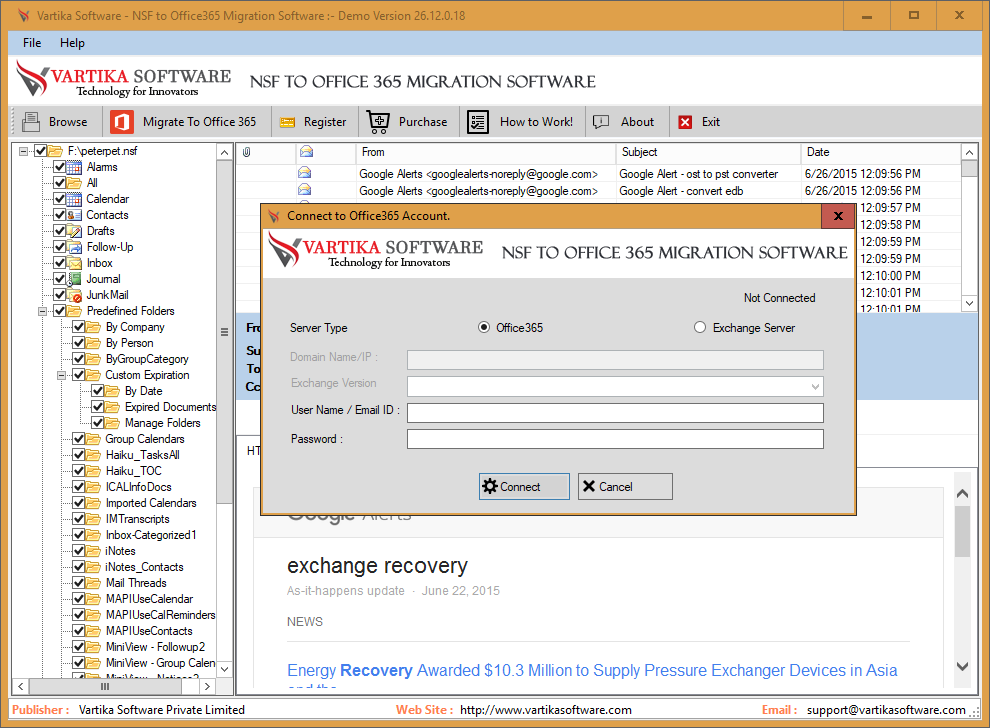This screenshot has height=728, width=990.
Task: Click envelope icon of ost to pst converter email
Action: tap(304, 172)
